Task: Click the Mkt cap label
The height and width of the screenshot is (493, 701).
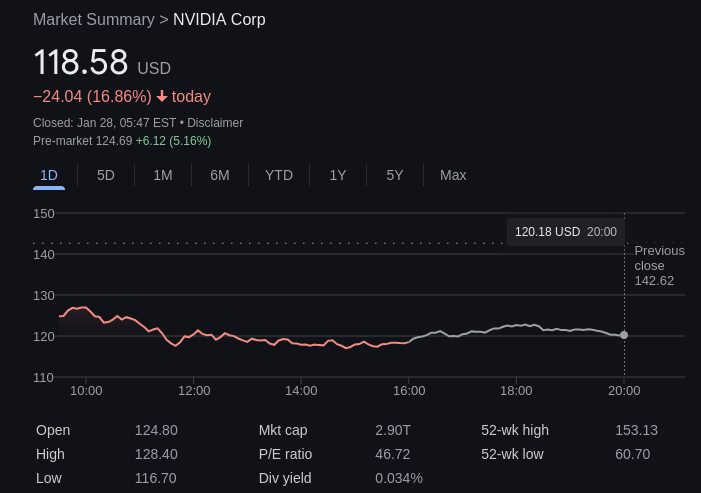Action: coord(283,430)
